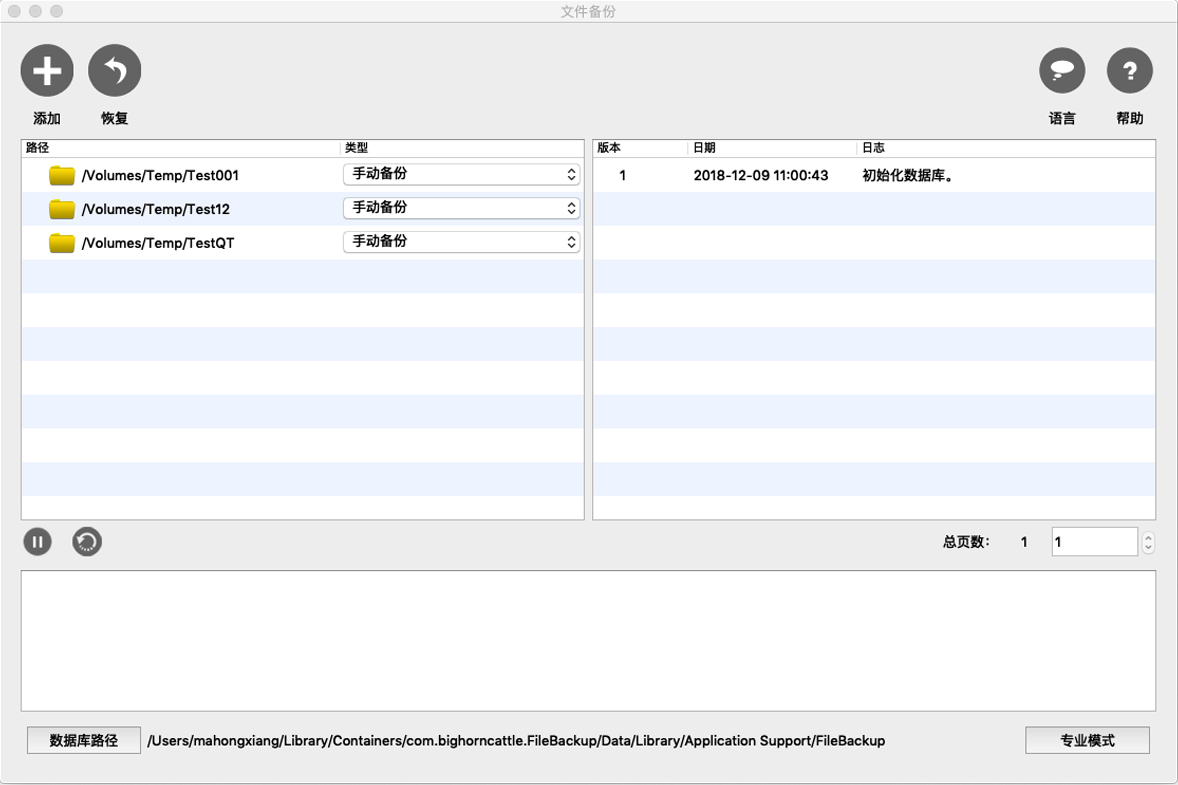The width and height of the screenshot is (1178, 785).
Task: Click the 专业模式 button
Action: tap(1087, 740)
